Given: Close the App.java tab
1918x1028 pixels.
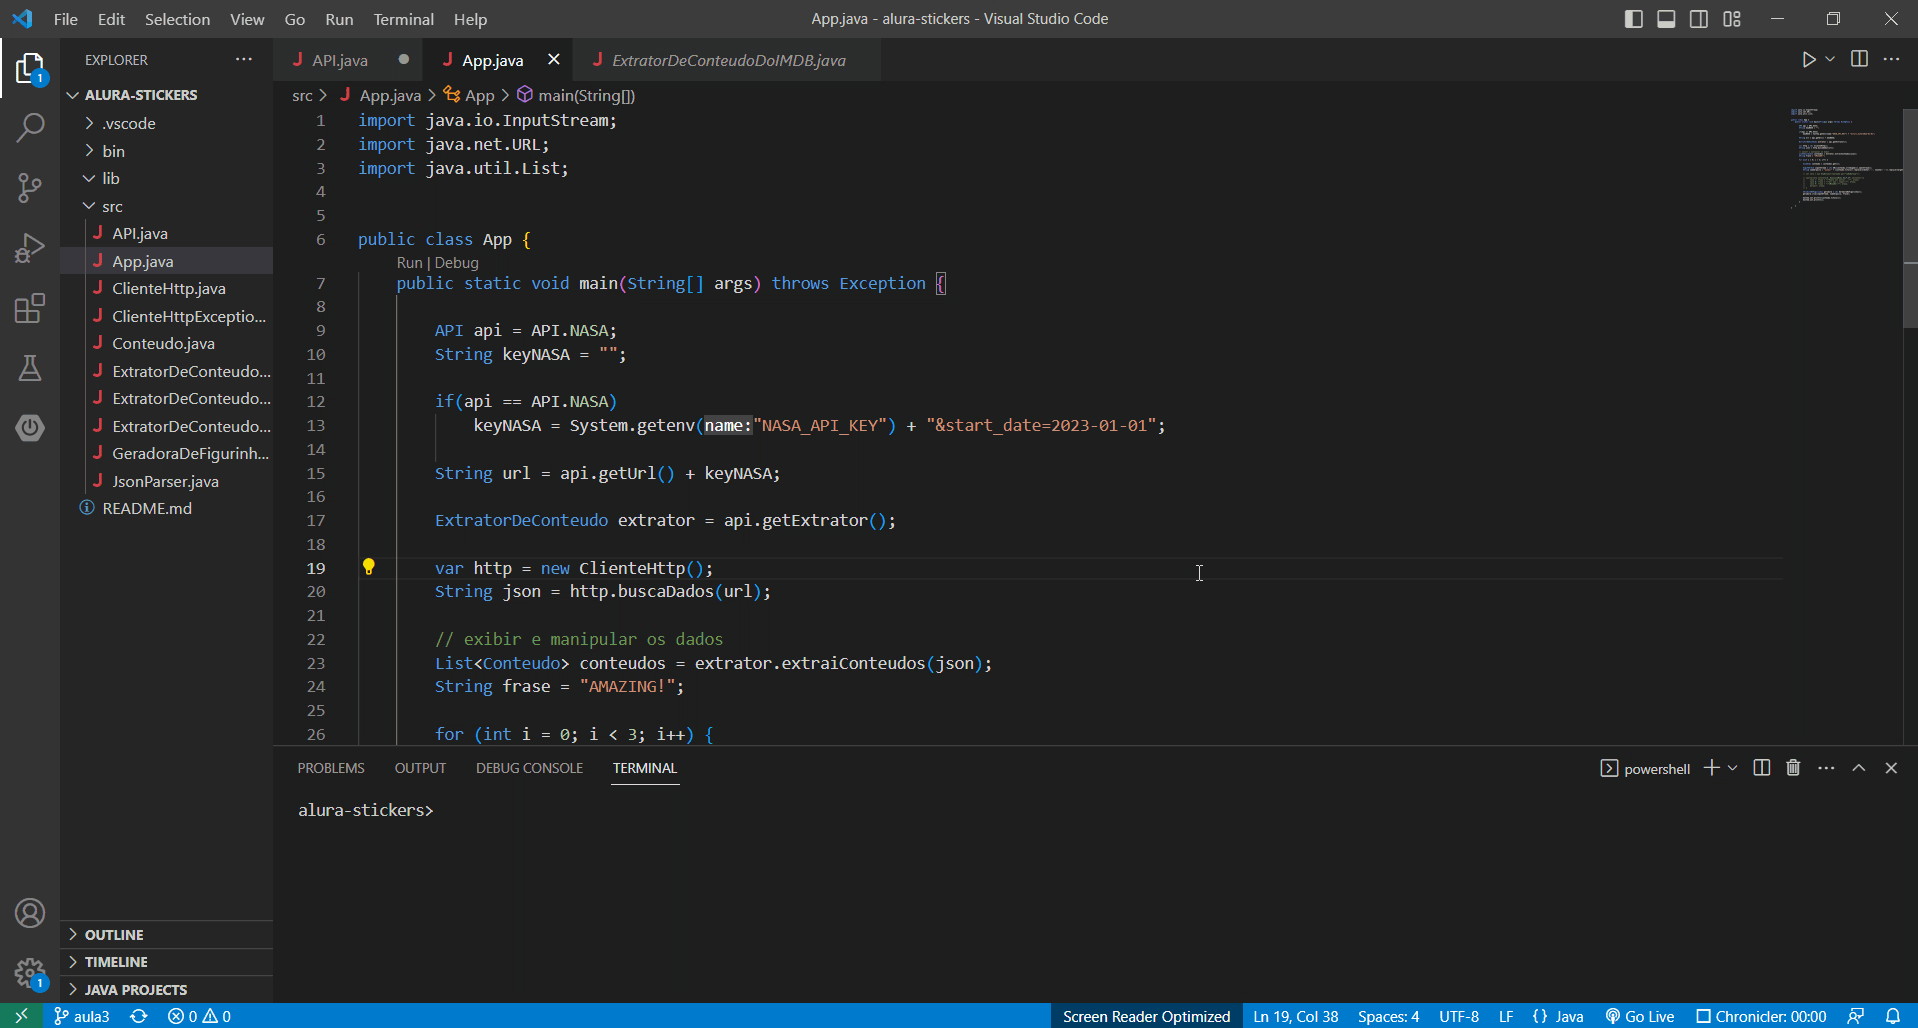Looking at the screenshot, I should [553, 60].
